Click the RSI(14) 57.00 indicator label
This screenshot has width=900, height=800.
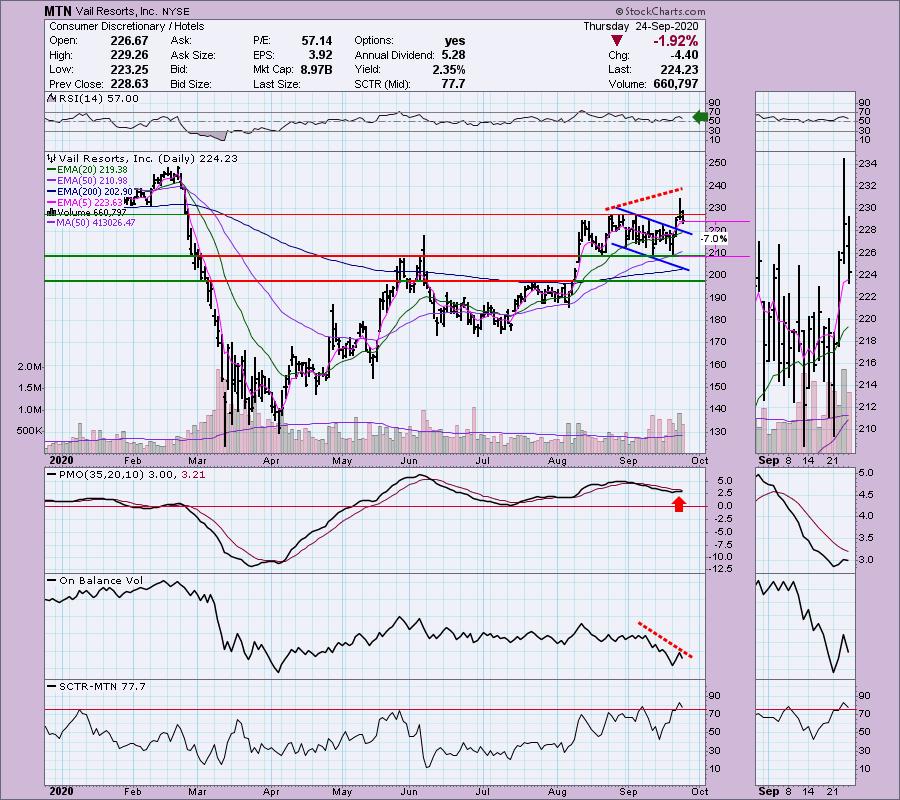(x=98, y=99)
